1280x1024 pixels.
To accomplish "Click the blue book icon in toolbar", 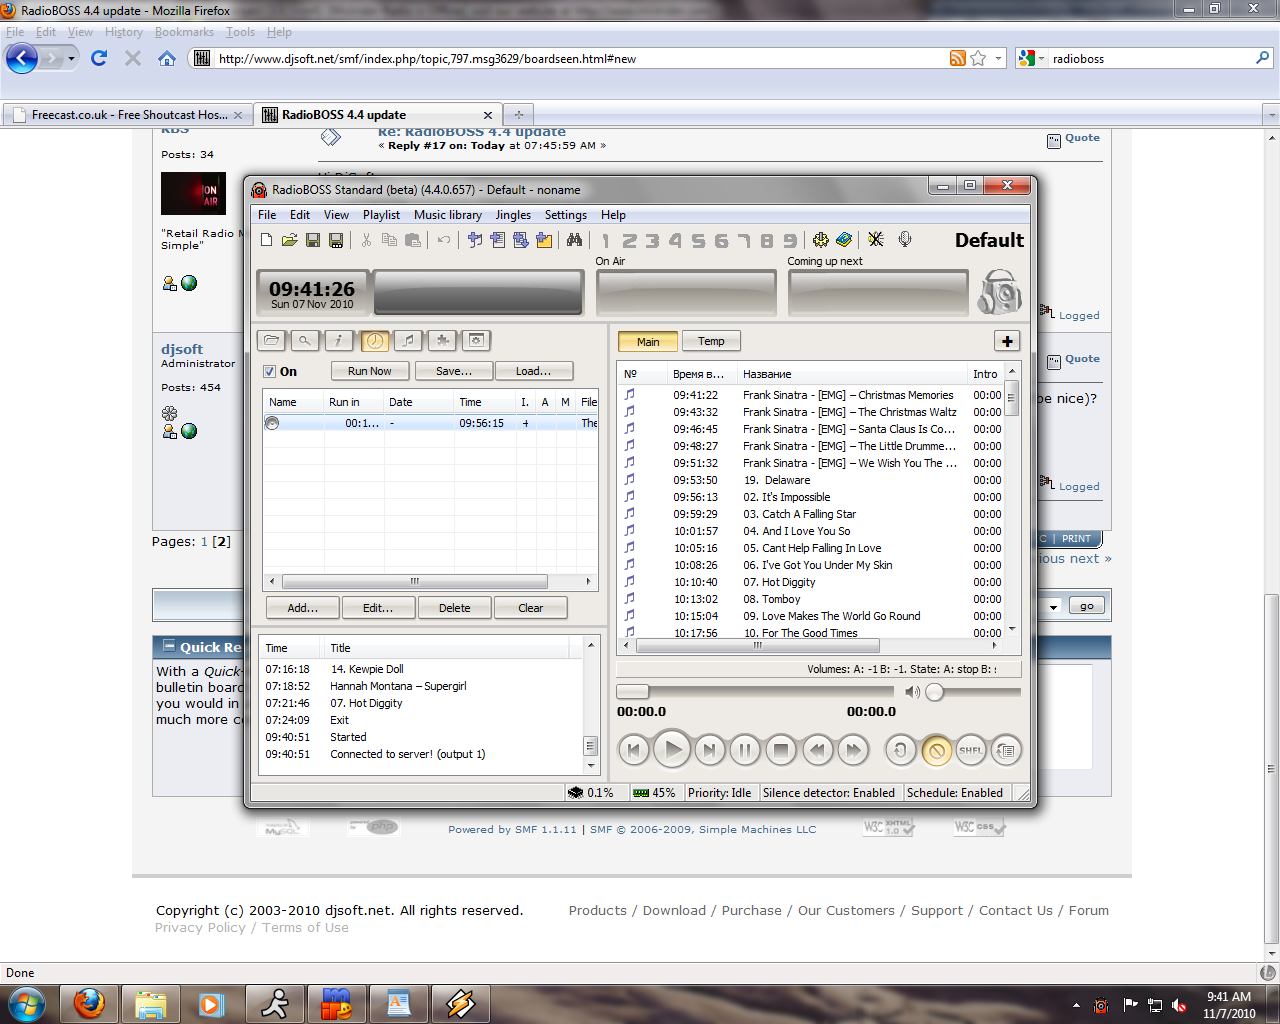I will coord(844,240).
